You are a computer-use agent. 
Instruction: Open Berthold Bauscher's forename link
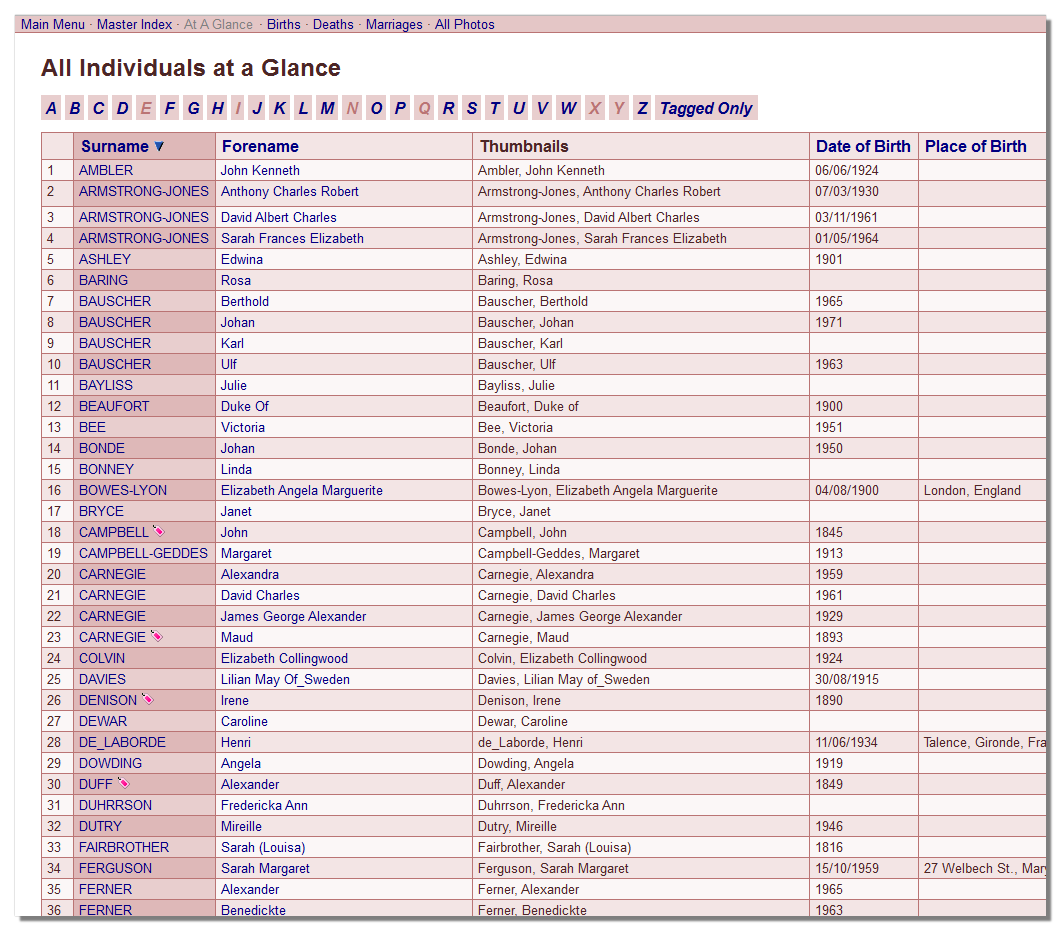(x=244, y=301)
